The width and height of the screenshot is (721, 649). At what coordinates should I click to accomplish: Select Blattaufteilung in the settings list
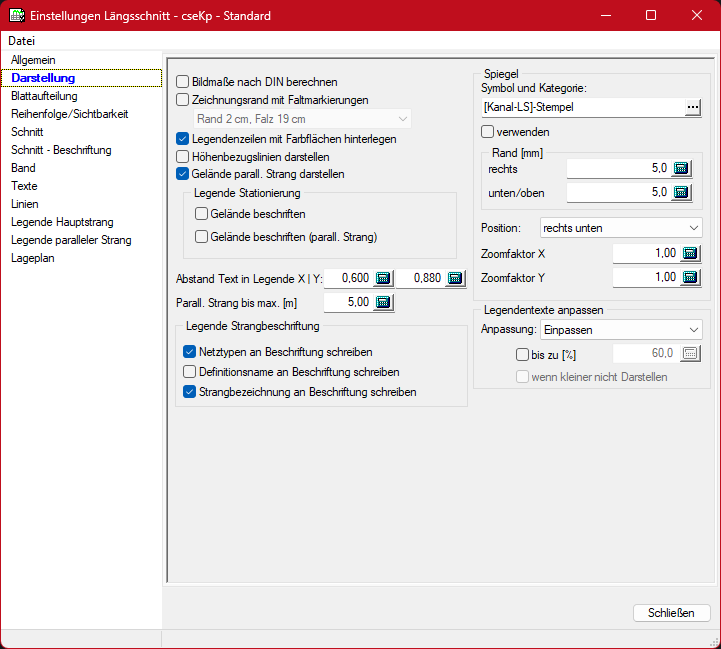click(x=44, y=96)
